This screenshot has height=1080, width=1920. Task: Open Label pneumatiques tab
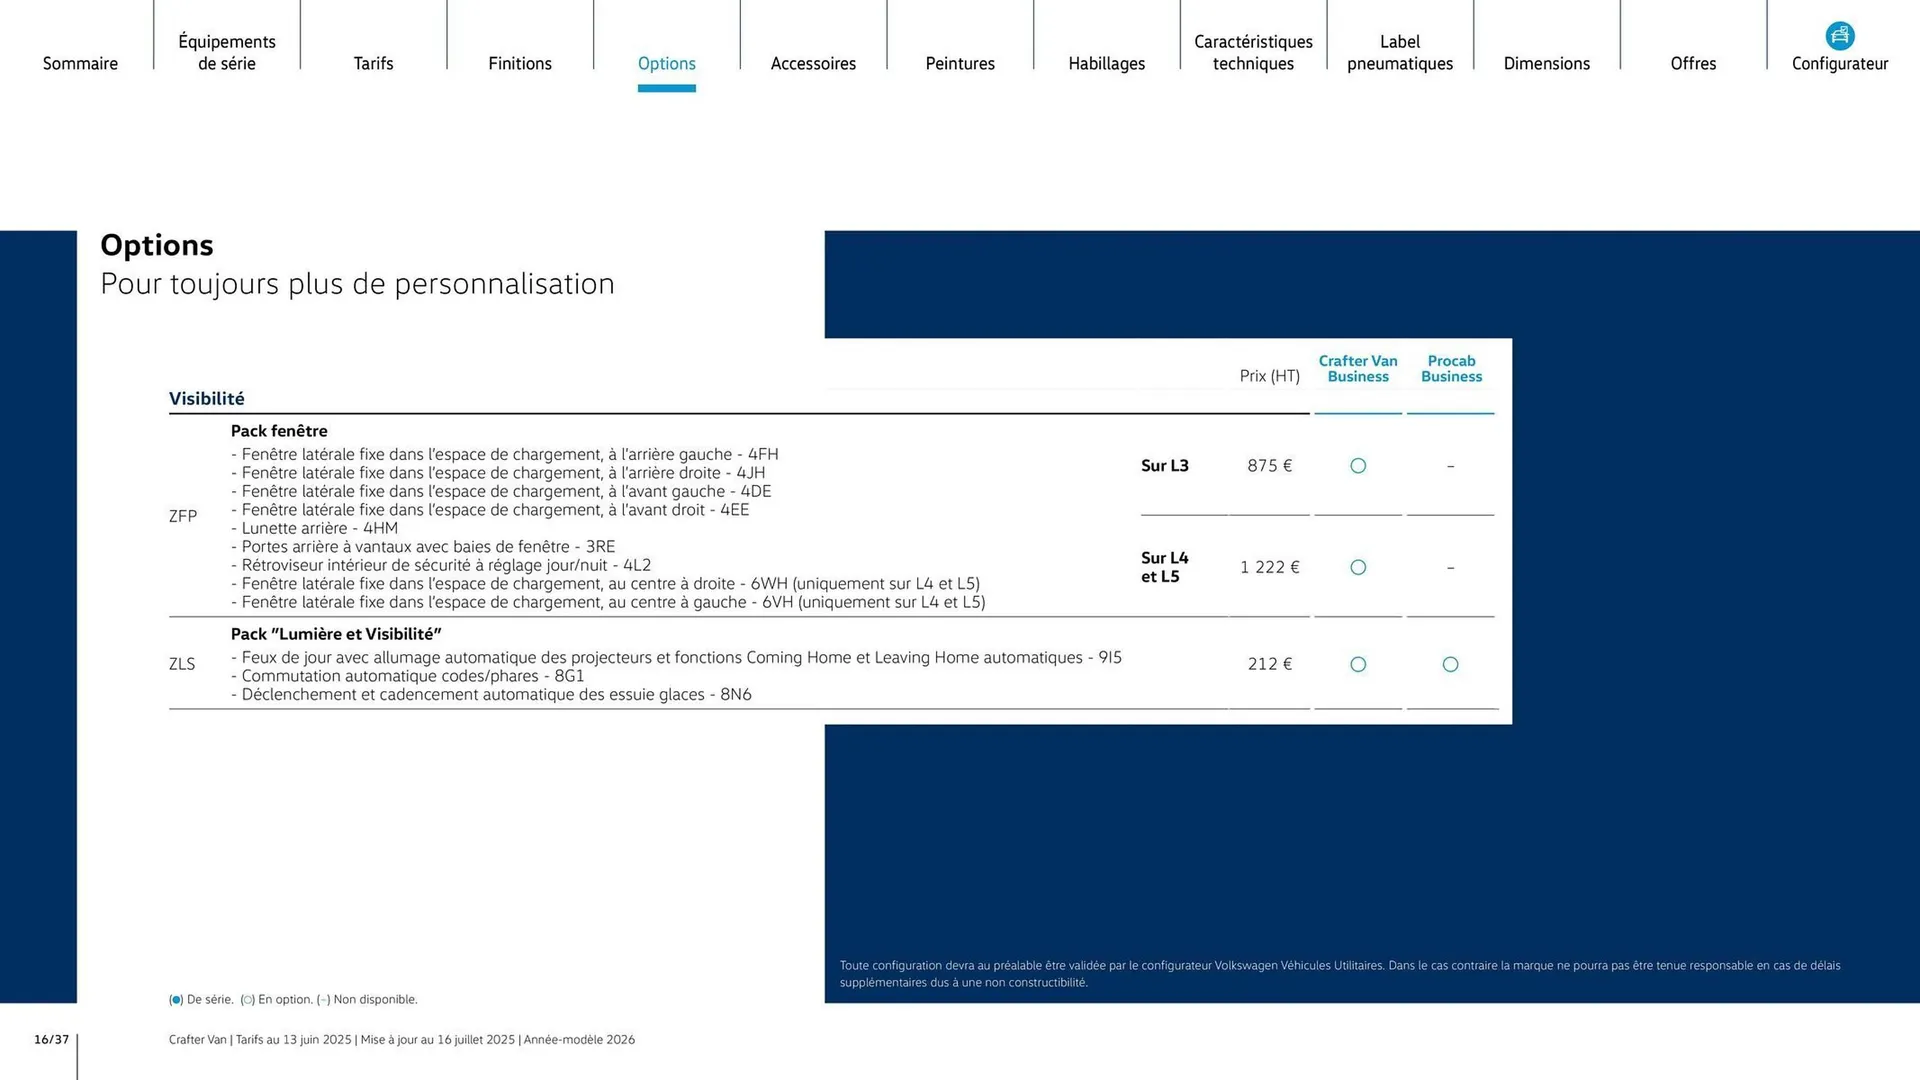[x=1400, y=52]
